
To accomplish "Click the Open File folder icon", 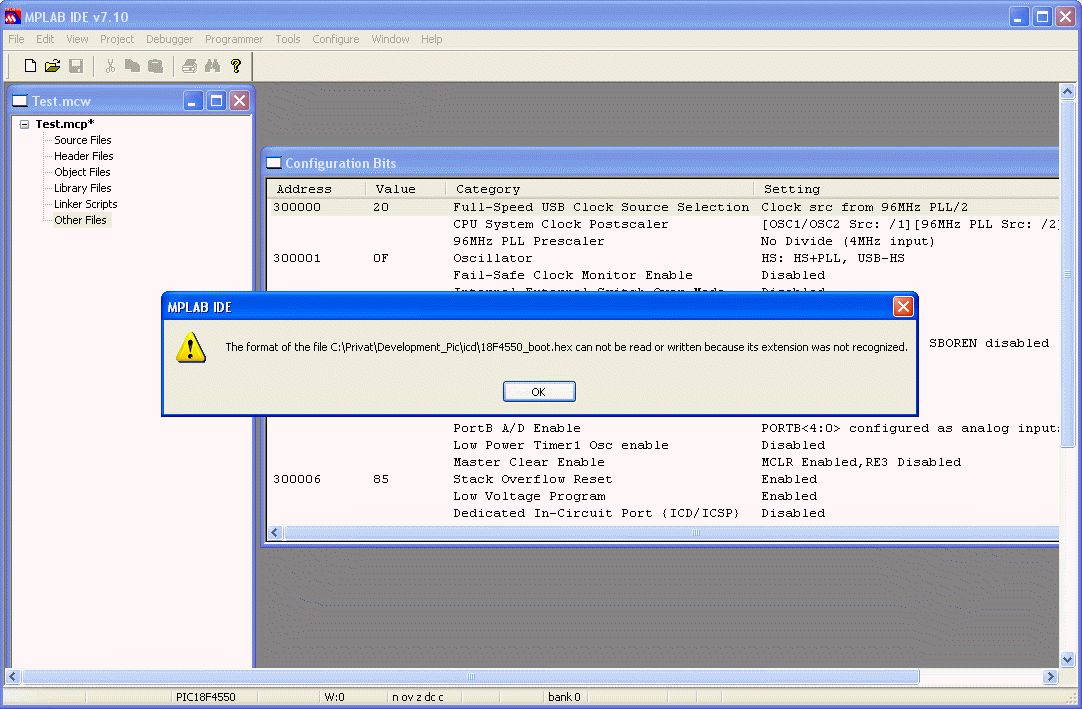I will 52,66.
